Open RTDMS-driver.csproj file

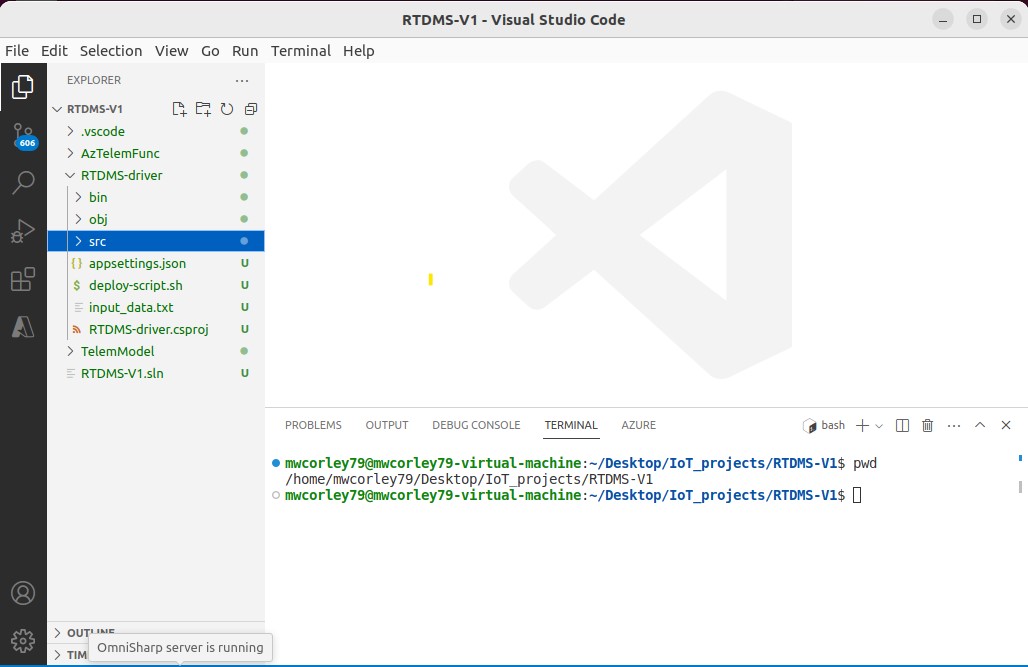pyautogui.click(x=156, y=329)
